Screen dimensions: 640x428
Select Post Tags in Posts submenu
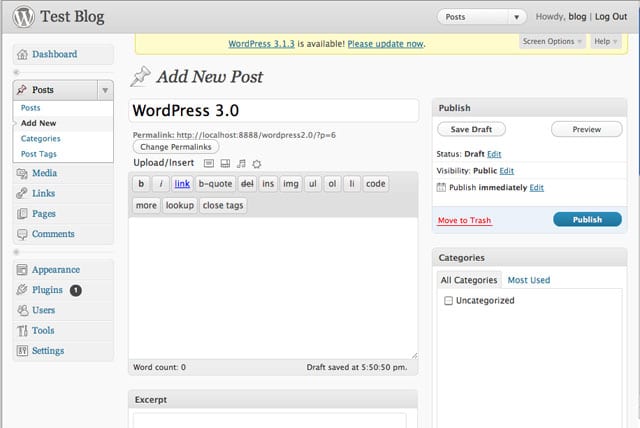41,154
